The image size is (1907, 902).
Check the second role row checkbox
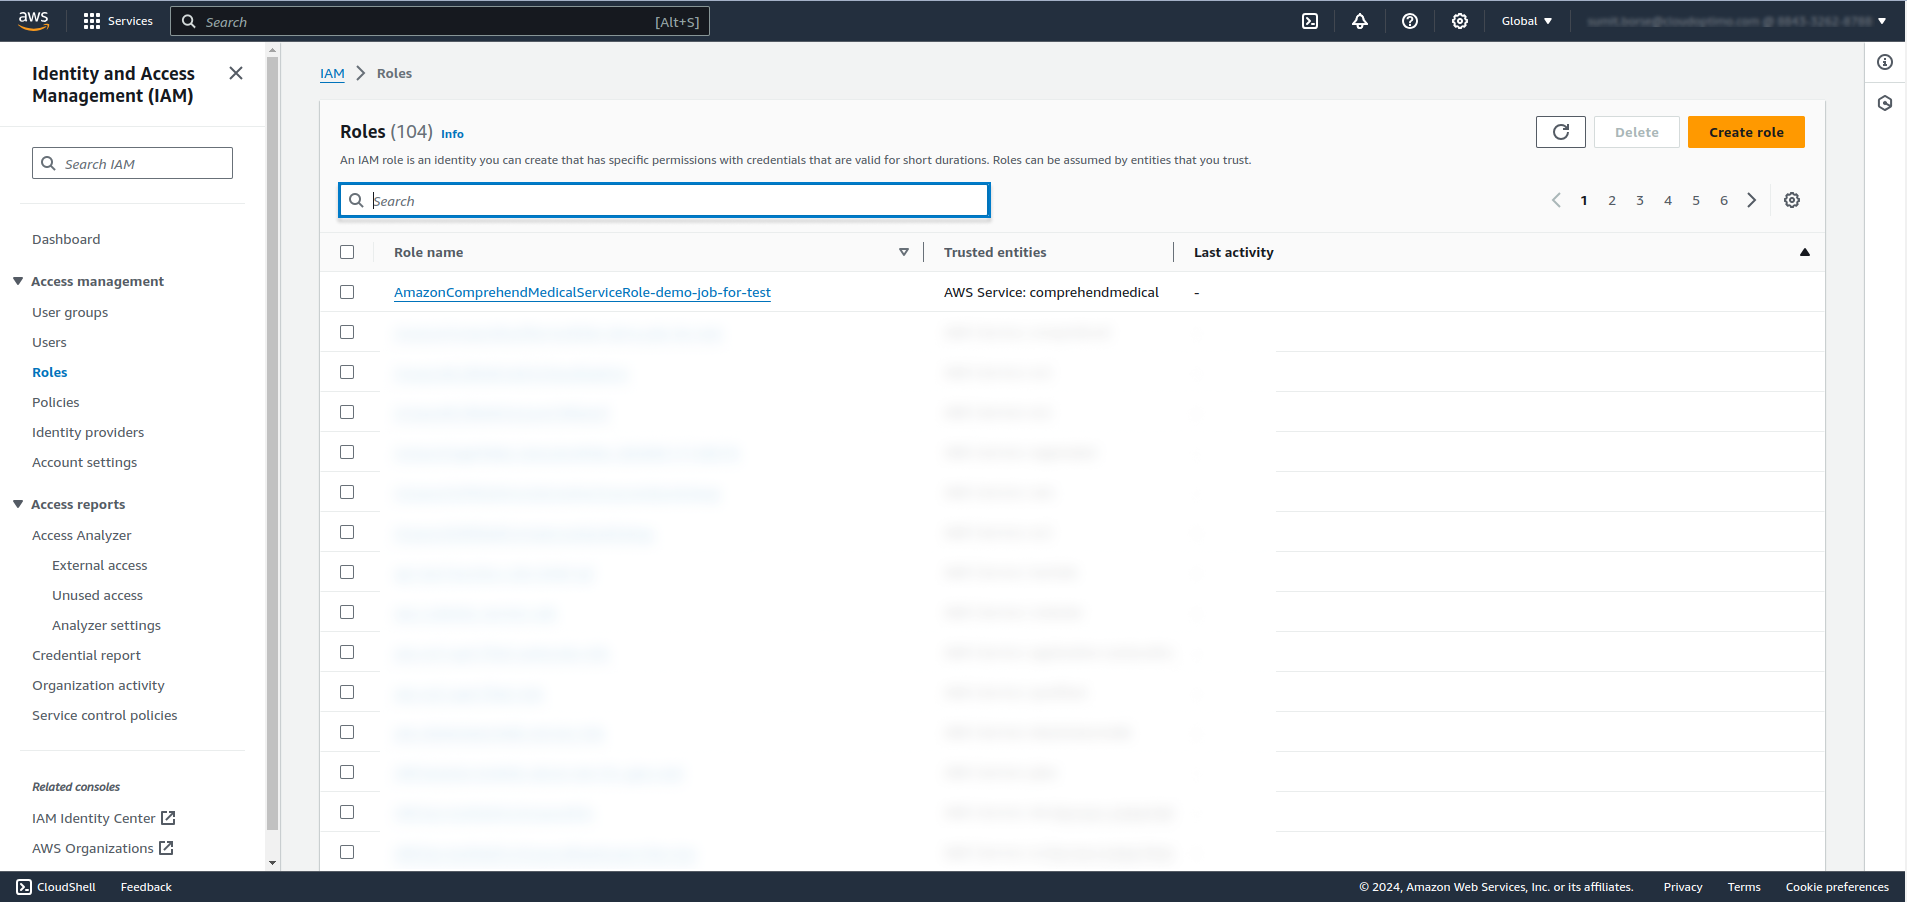[x=347, y=332]
